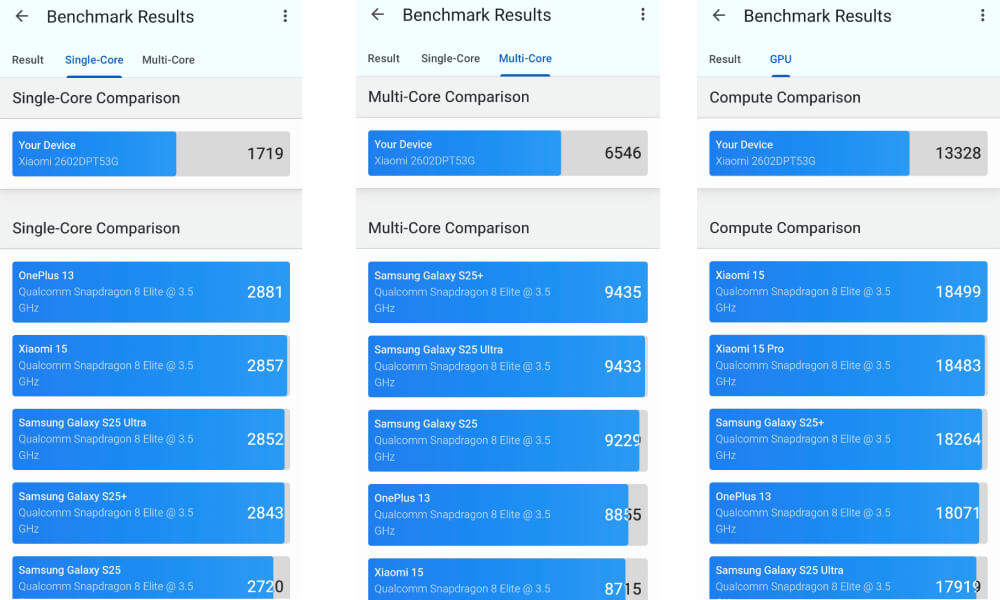Click upper Compute Comparison heading

[x=785, y=98]
